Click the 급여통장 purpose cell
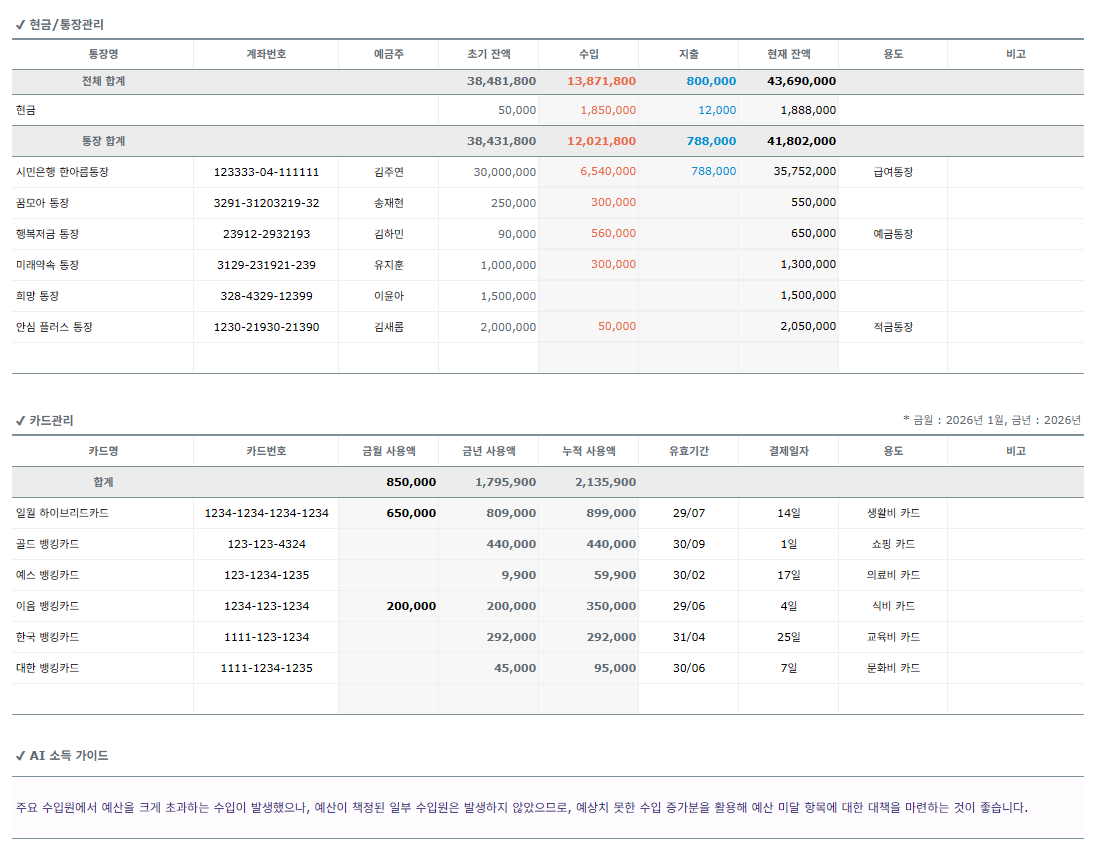The image size is (1096, 856). [x=893, y=172]
